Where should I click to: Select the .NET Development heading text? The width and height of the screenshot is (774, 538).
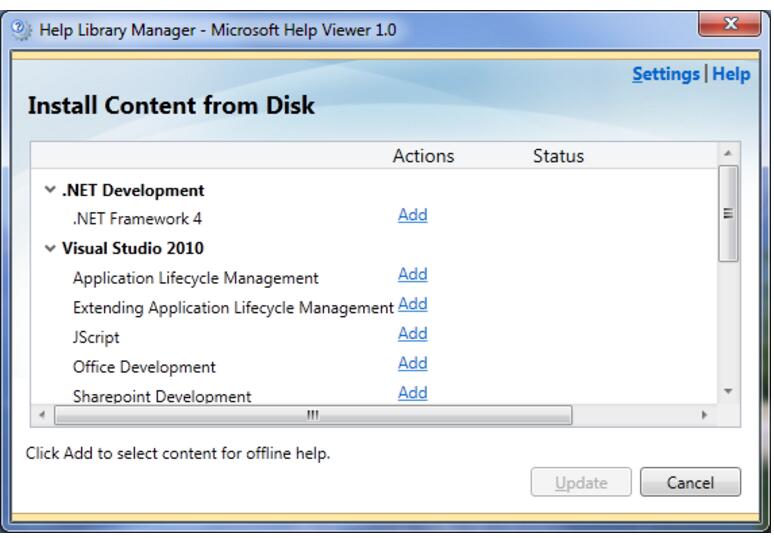click(133, 190)
